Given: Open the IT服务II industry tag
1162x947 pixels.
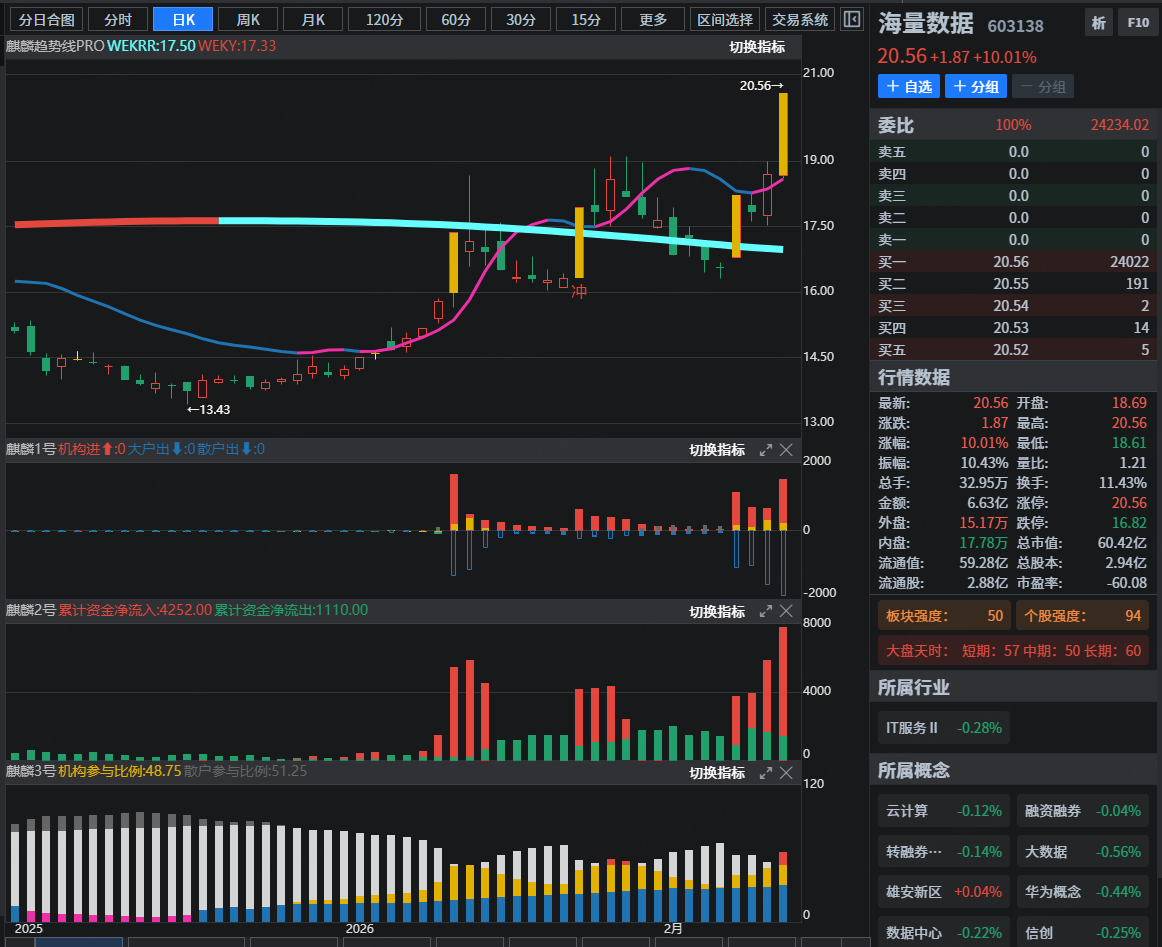Looking at the screenshot, I should [943, 728].
